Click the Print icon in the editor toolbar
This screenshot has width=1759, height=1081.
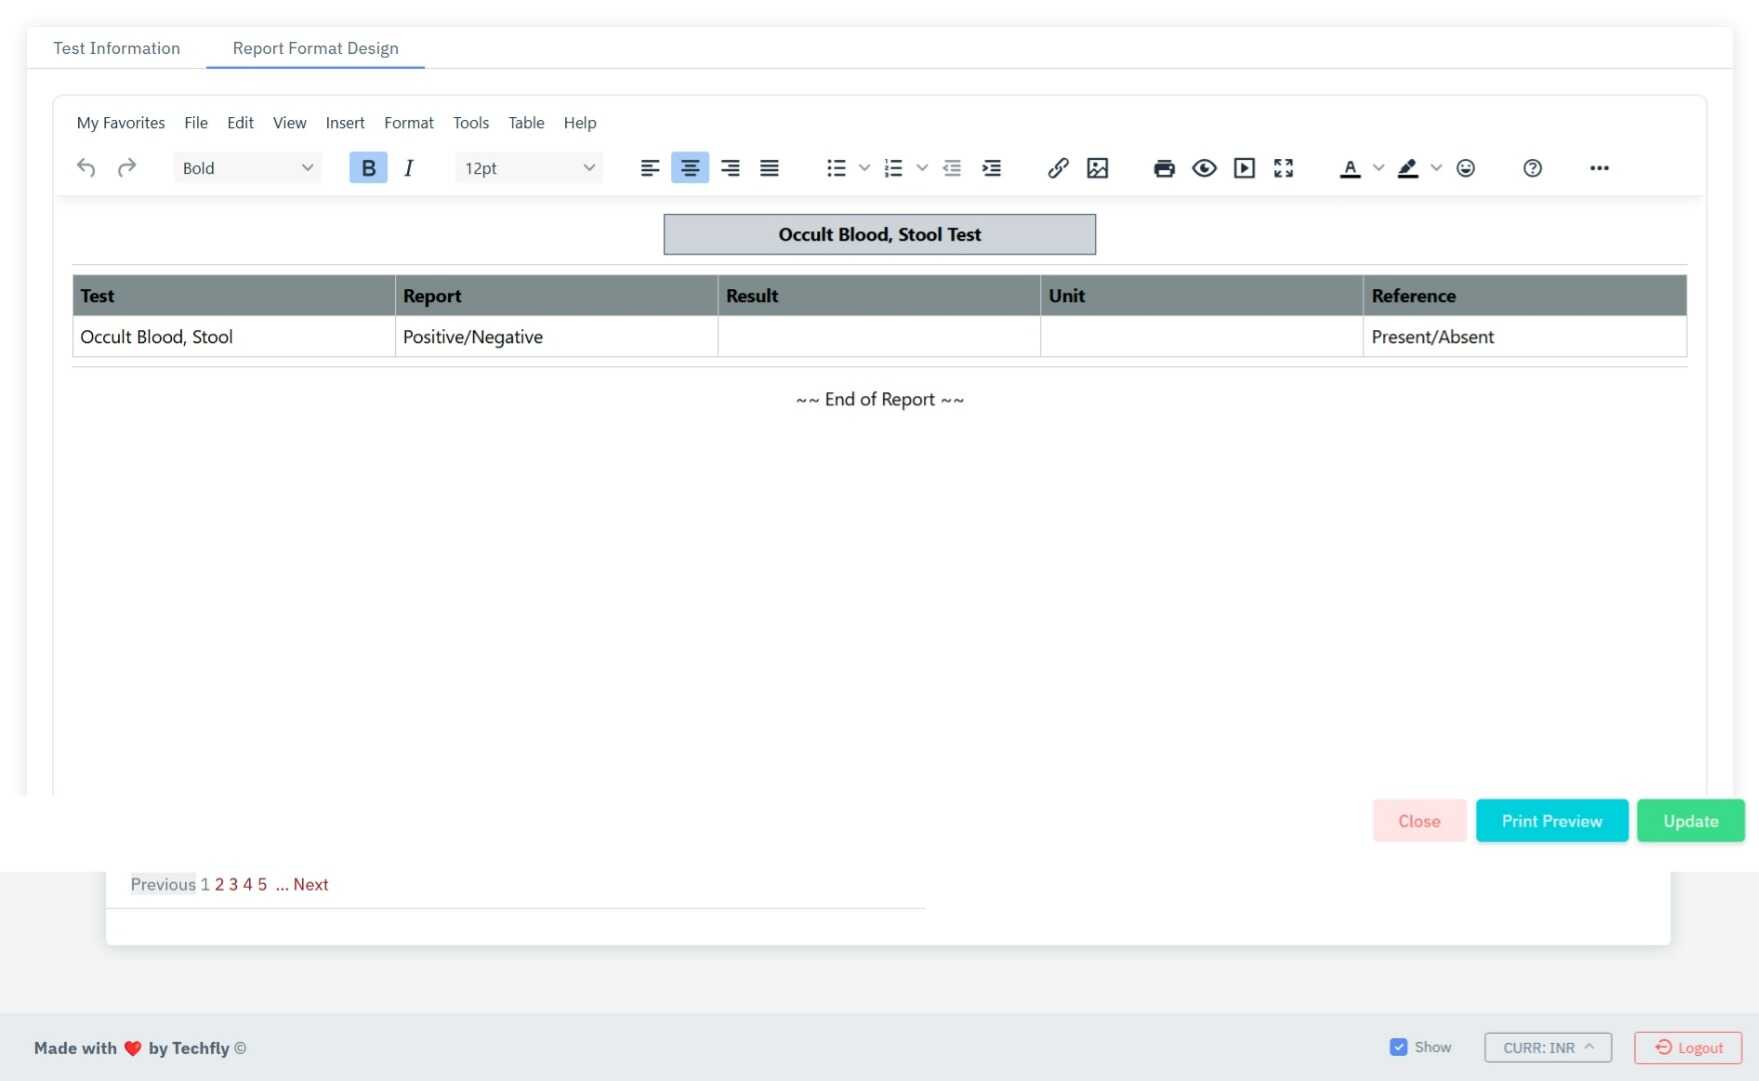[x=1163, y=168]
